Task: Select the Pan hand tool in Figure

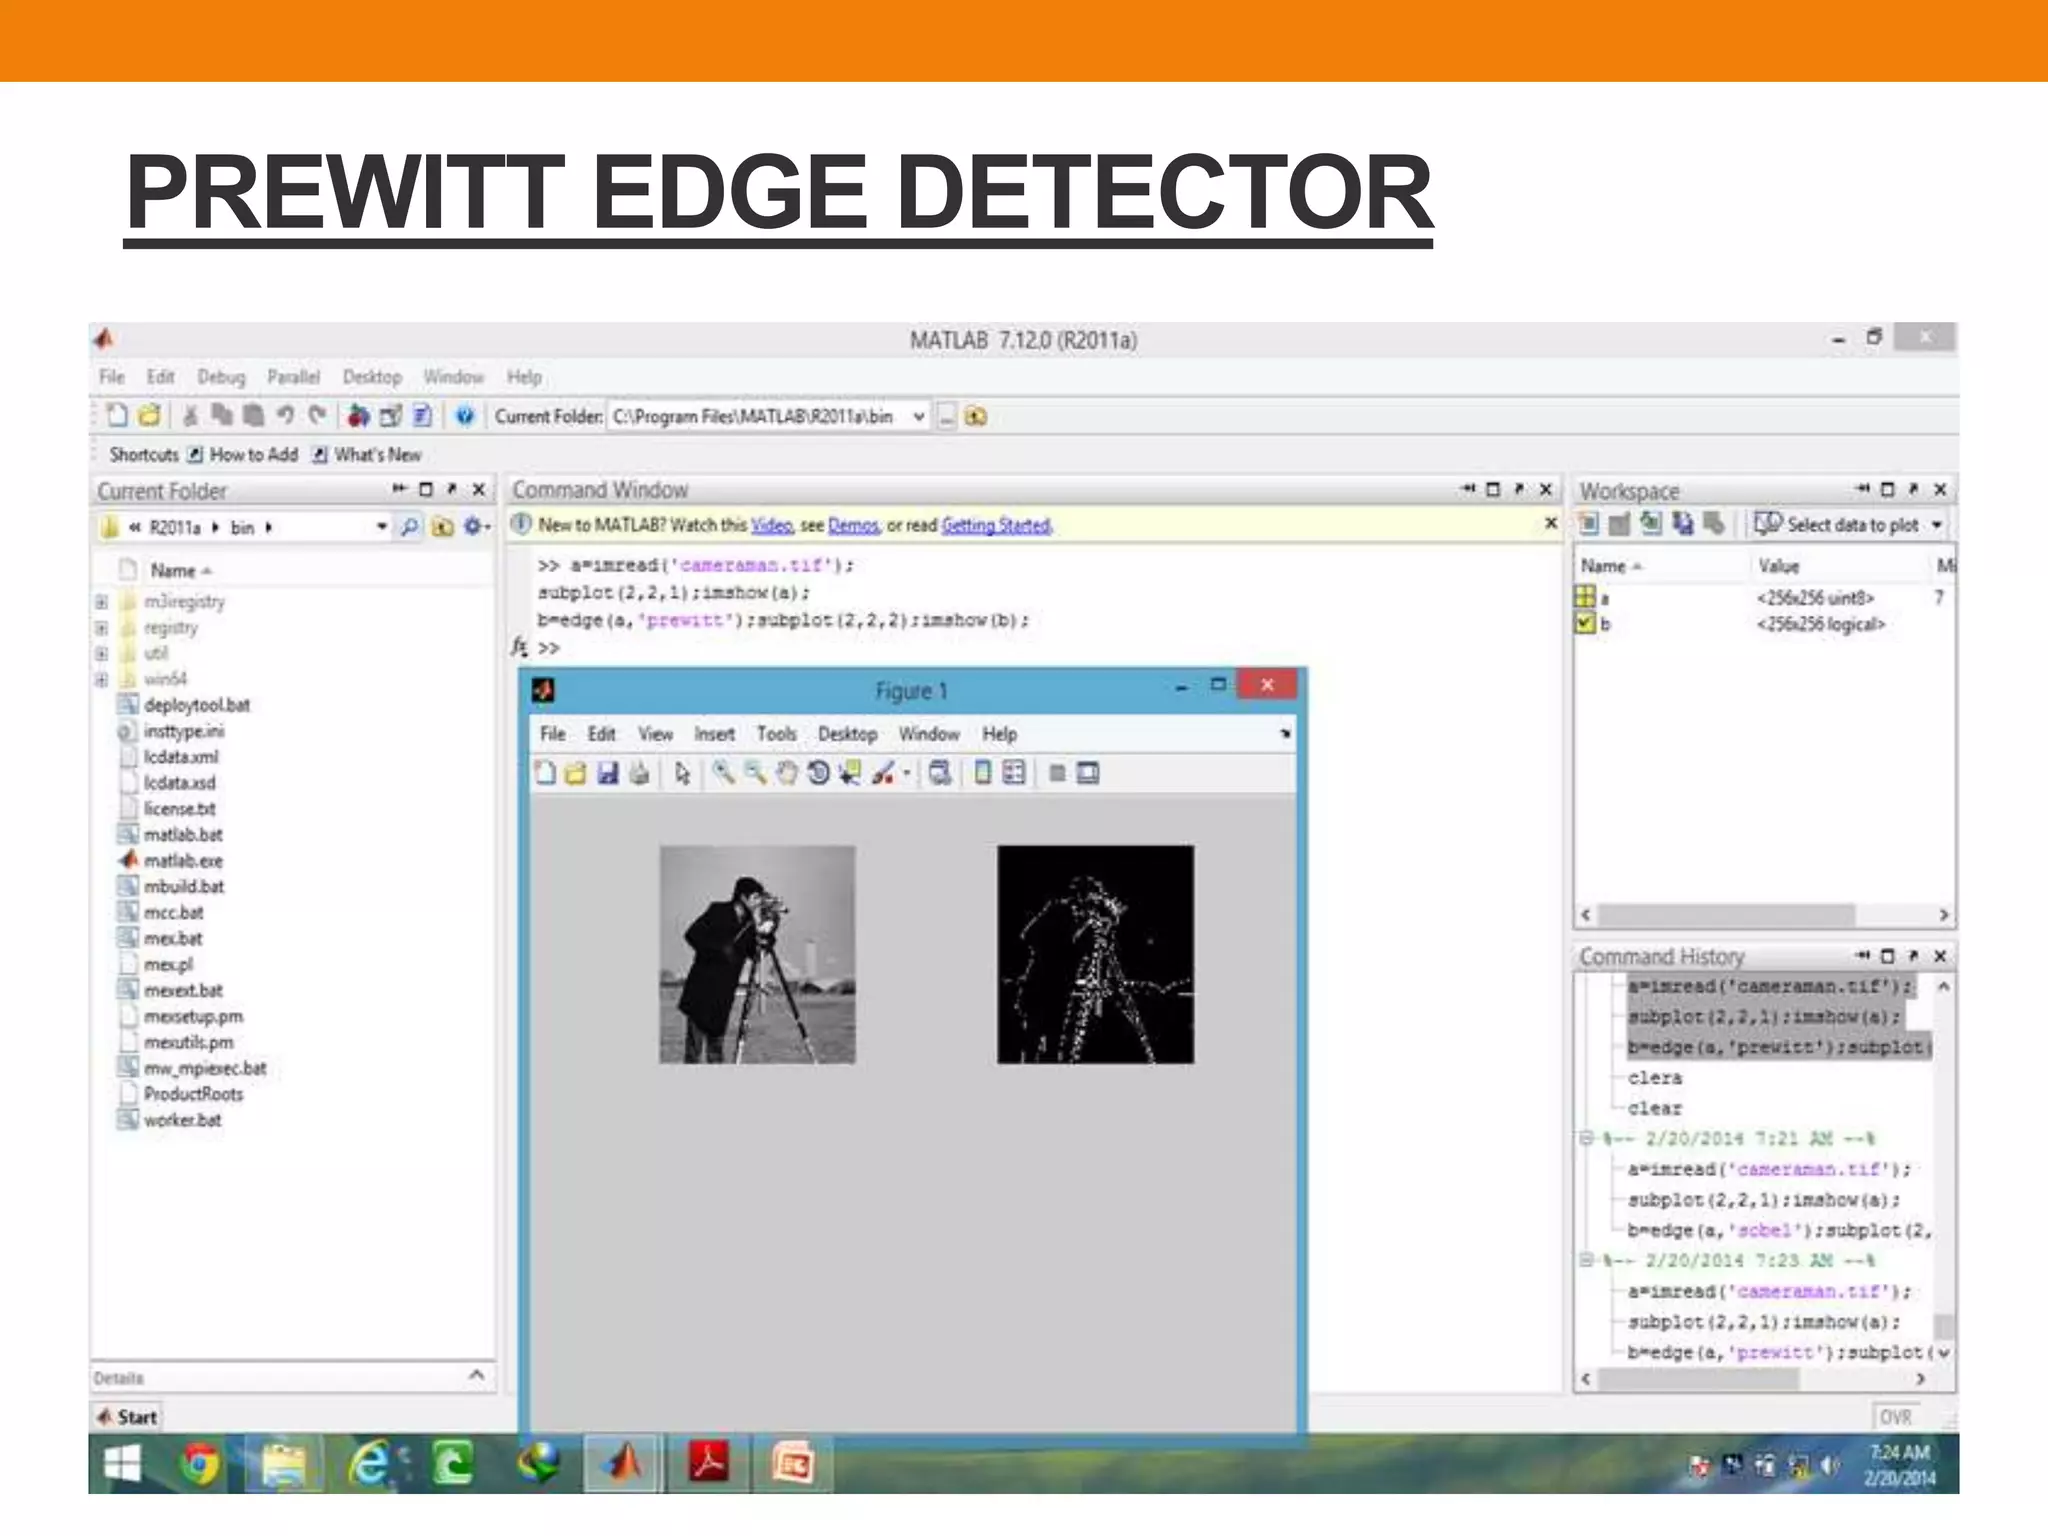Action: point(787,773)
